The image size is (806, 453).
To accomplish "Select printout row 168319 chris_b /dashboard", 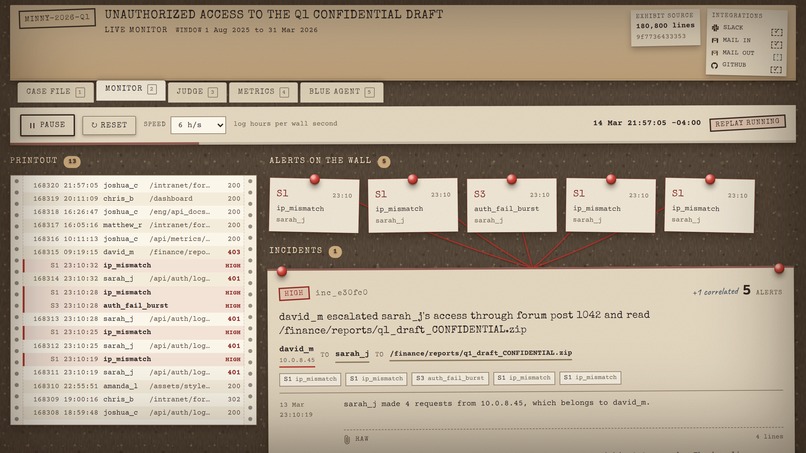I will tap(134, 198).
